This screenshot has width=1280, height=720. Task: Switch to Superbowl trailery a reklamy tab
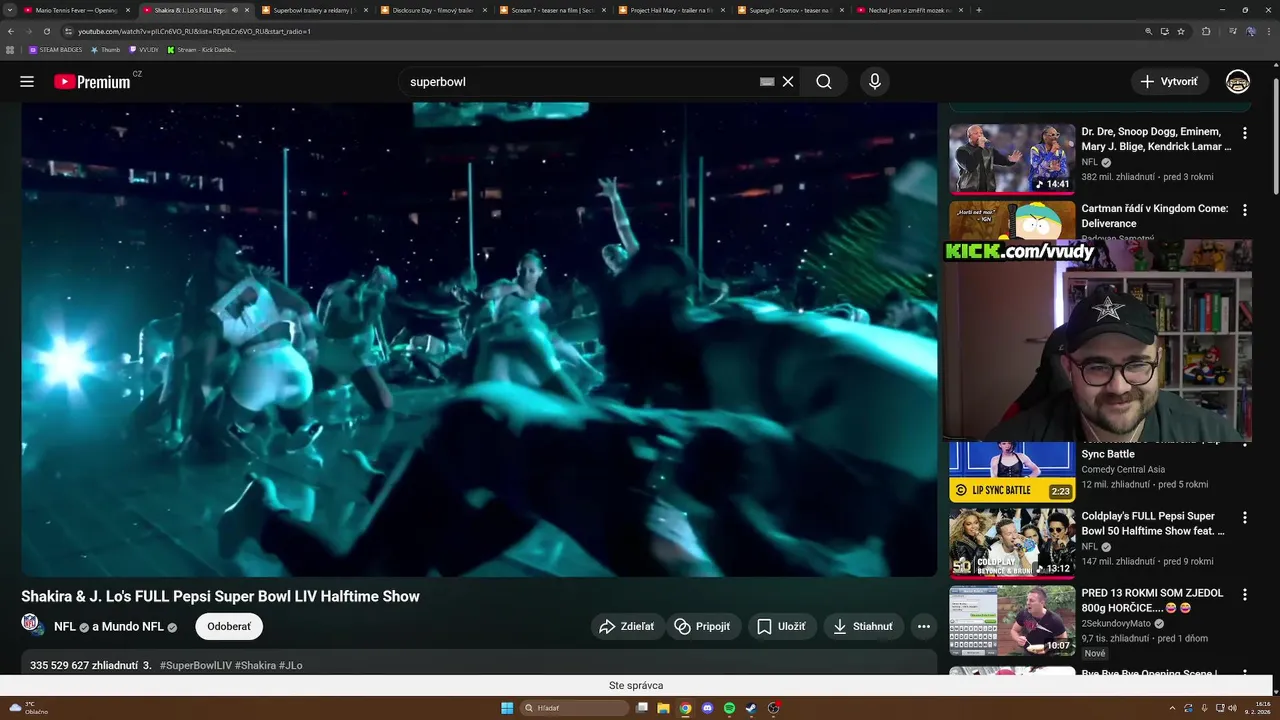point(316,10)
